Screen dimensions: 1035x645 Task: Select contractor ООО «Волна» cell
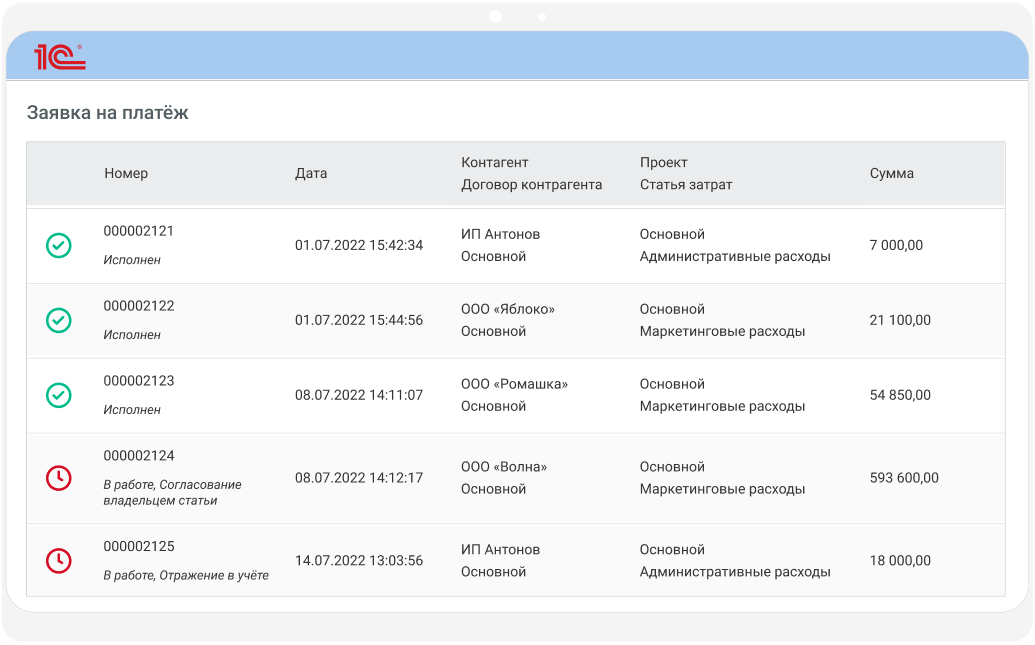pyautogui.click(x=504, y=467)
